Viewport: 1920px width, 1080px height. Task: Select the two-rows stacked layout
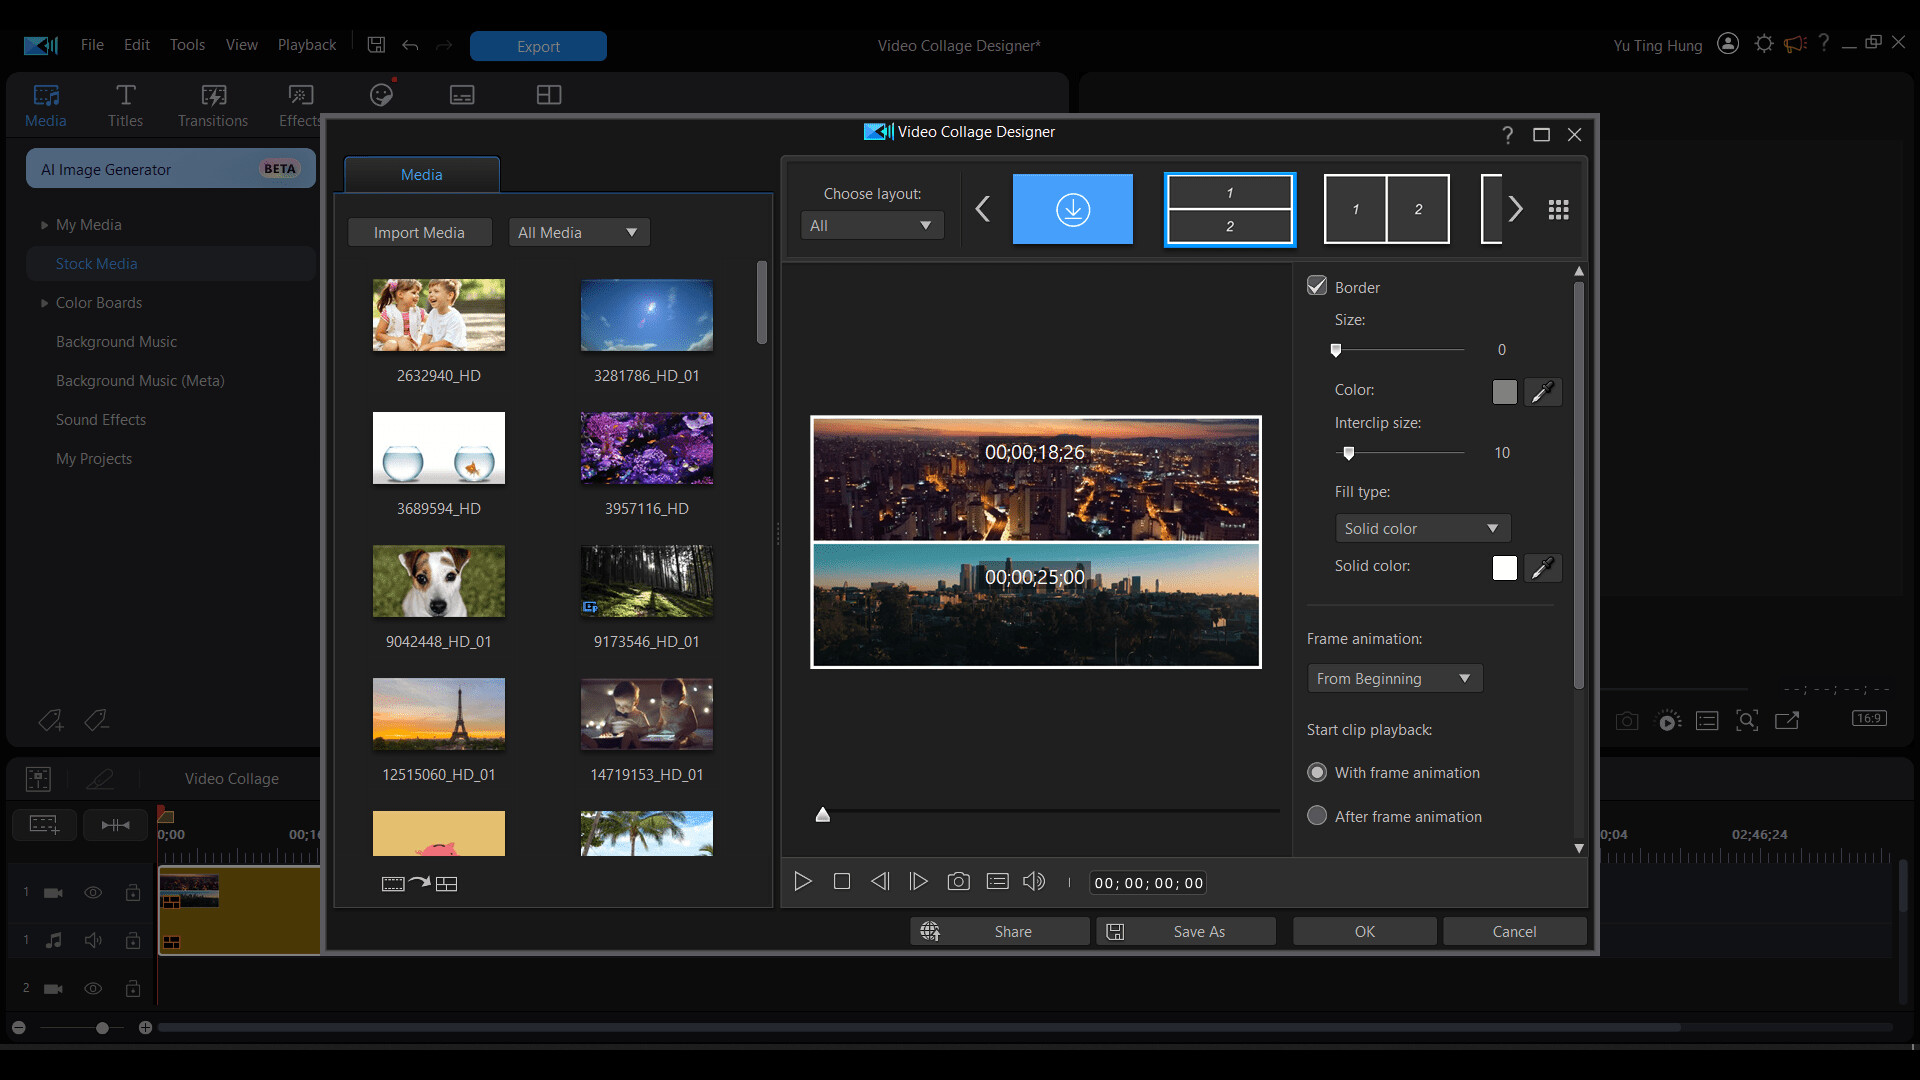click(x=1229, y=208)
